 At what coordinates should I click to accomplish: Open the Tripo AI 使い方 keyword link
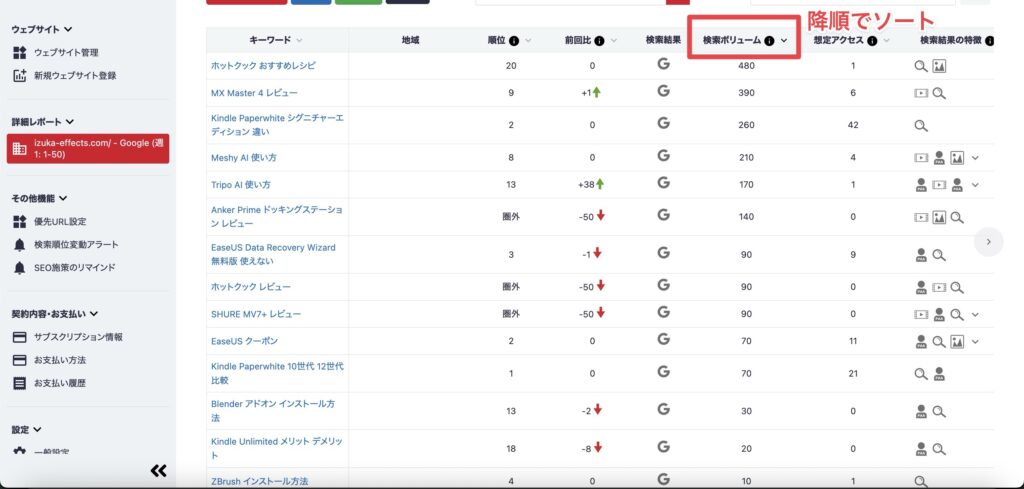pos(241,185)
